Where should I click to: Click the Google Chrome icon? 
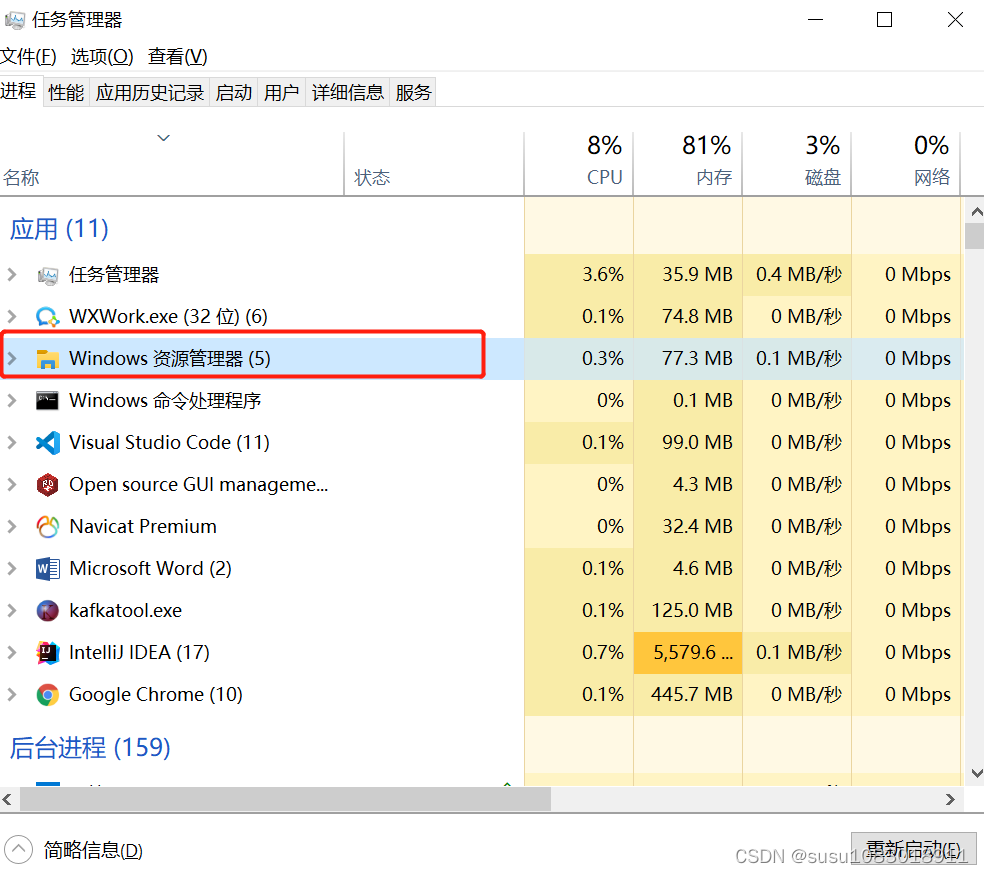click(48, 695)
